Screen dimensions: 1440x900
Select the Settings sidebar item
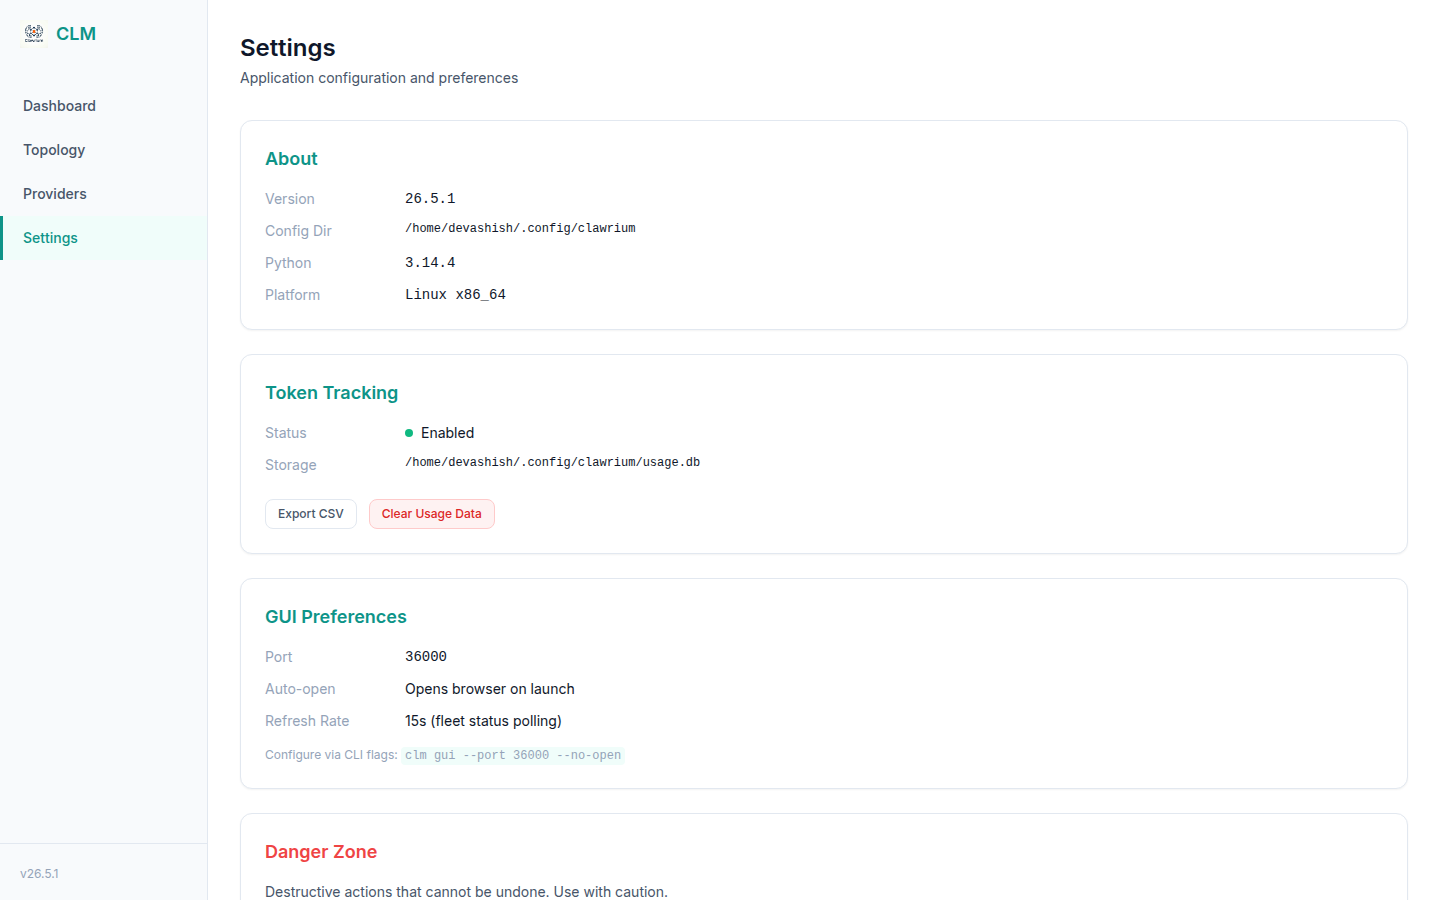(104, 238)
